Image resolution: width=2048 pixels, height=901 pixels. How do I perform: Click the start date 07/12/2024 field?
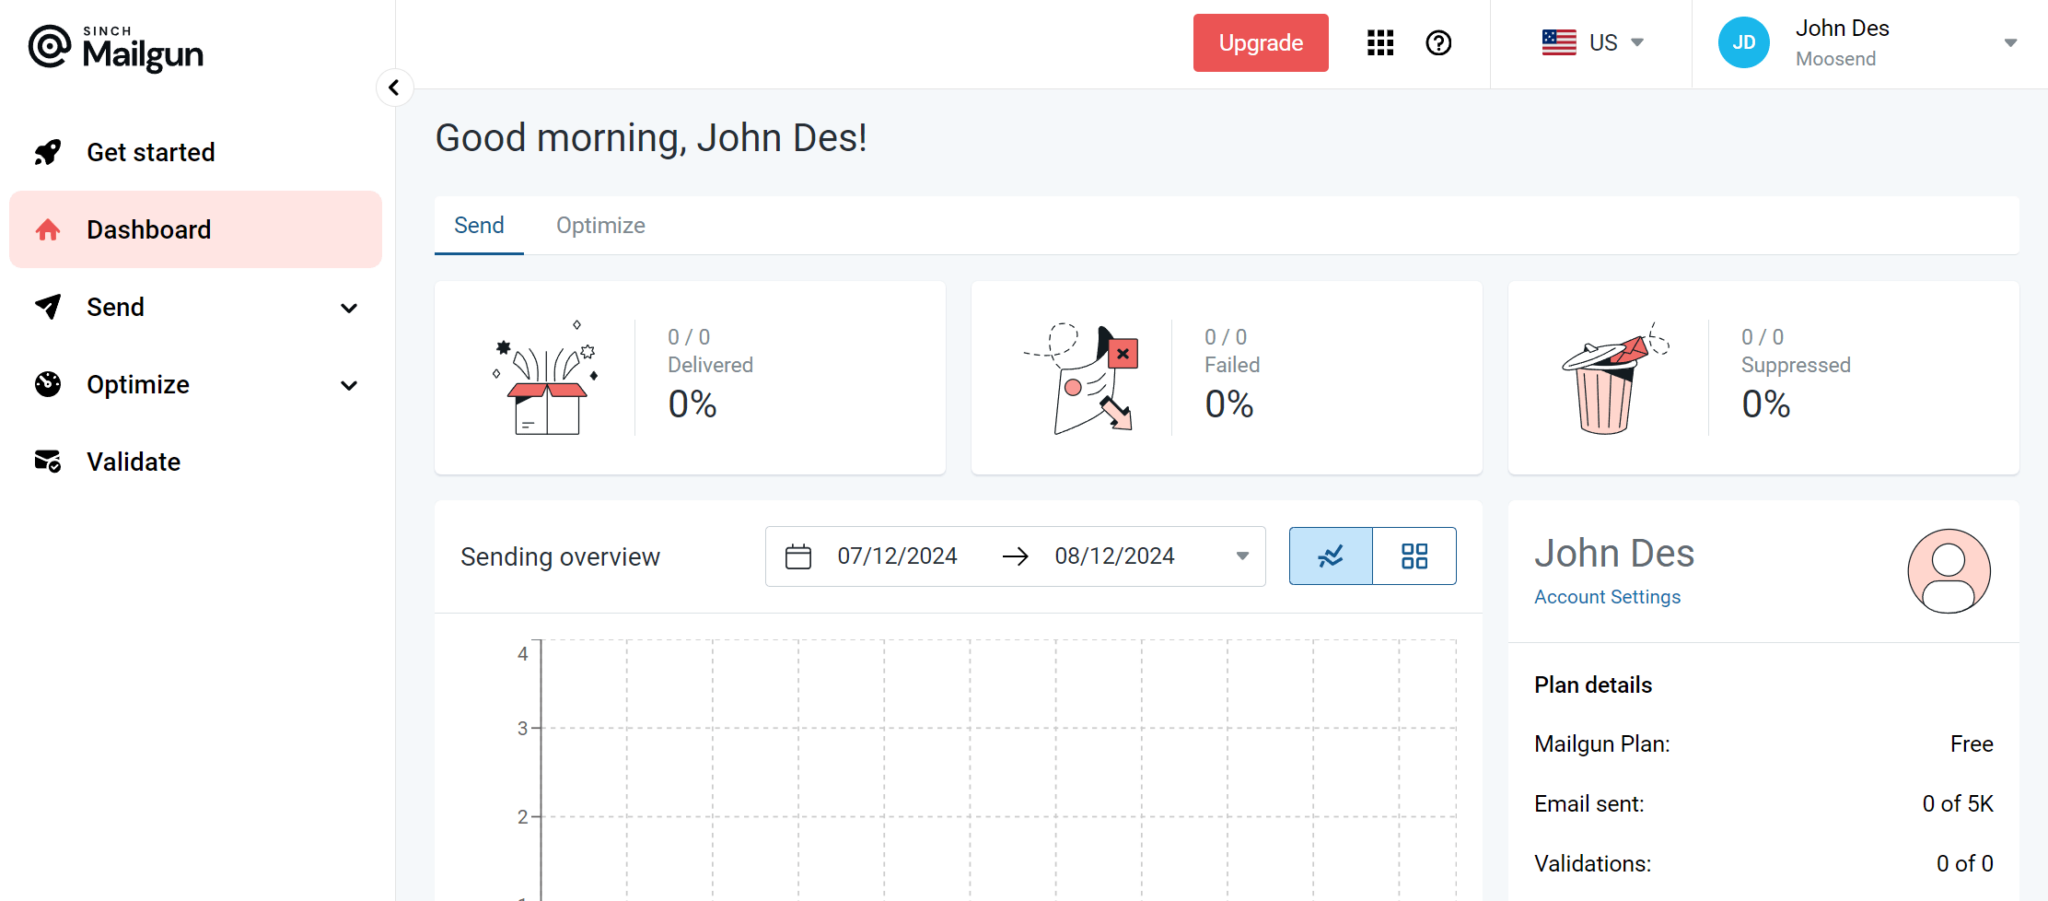pyautogui.click(x=897, y=556)
